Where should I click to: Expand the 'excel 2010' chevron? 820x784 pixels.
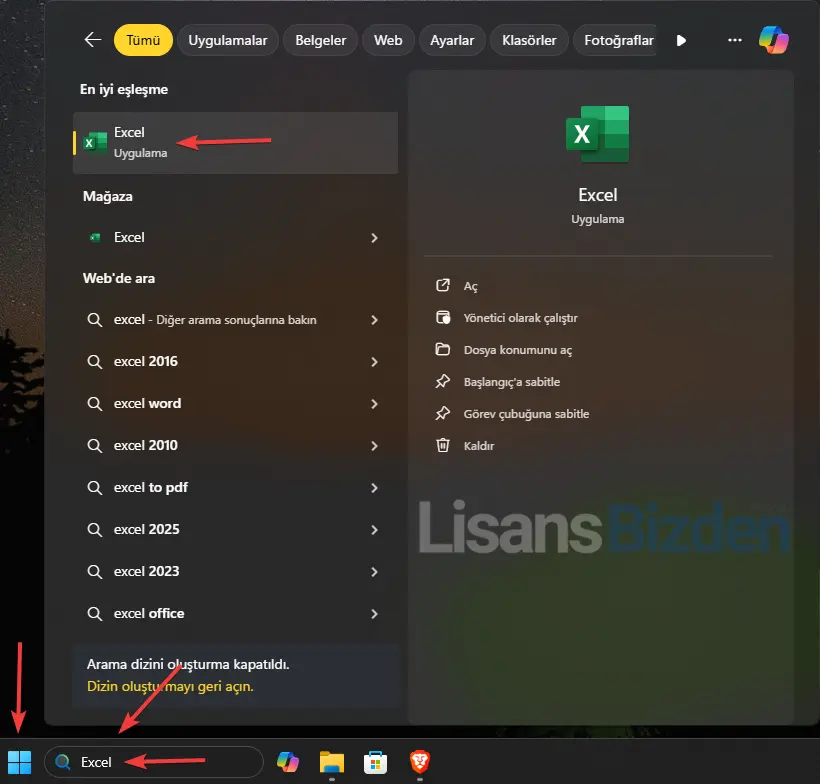coord(374,446)
